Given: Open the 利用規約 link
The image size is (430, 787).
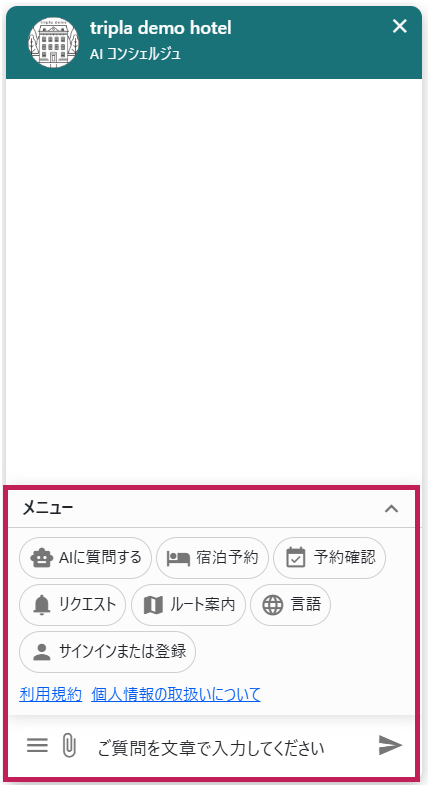Looking at the screenshot, I should coord(51,694).
